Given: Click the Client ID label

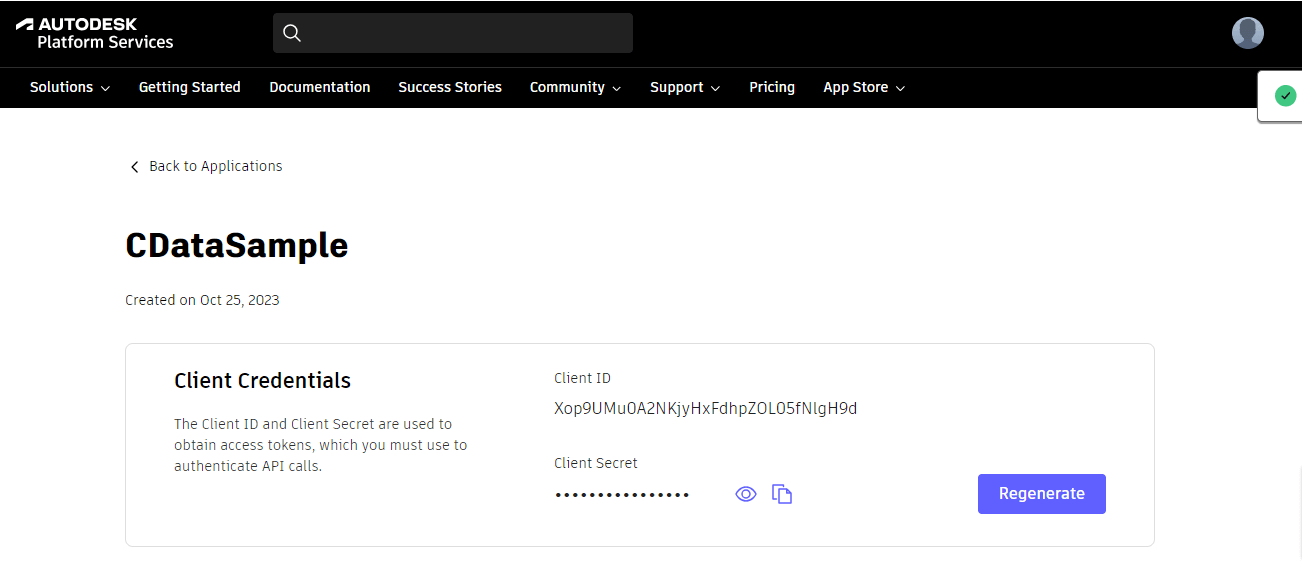Looking at the screenshot, I should click(x=582, y=378).
